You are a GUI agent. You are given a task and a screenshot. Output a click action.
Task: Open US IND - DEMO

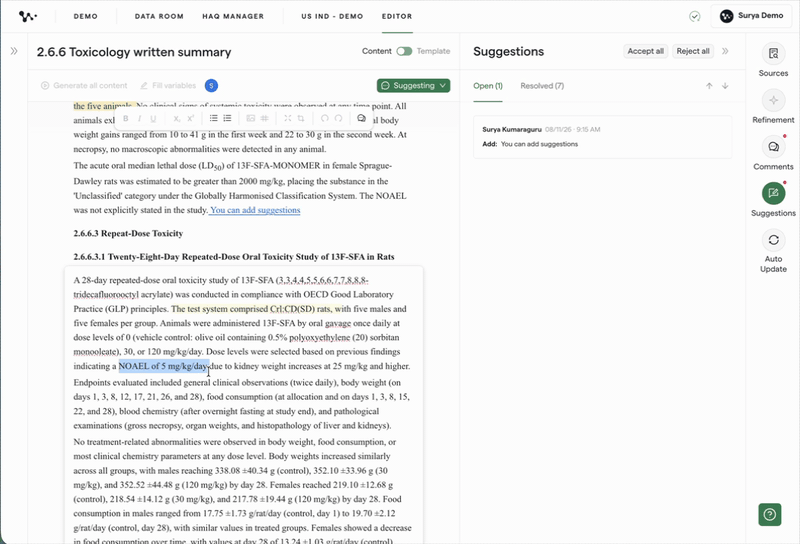click(332, 16)
